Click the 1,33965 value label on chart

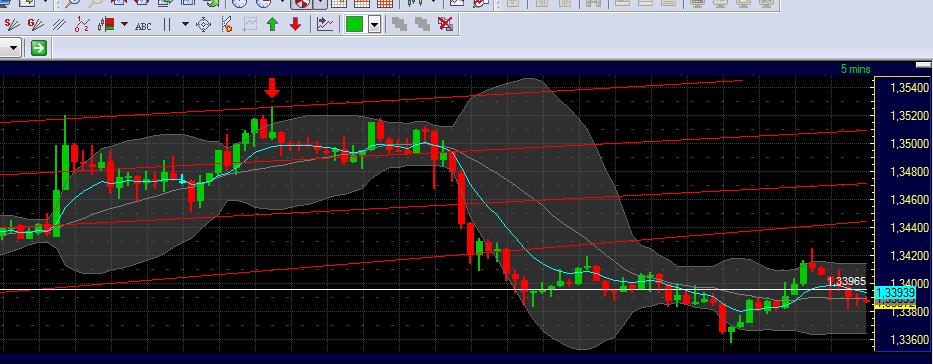coord(846,281)
